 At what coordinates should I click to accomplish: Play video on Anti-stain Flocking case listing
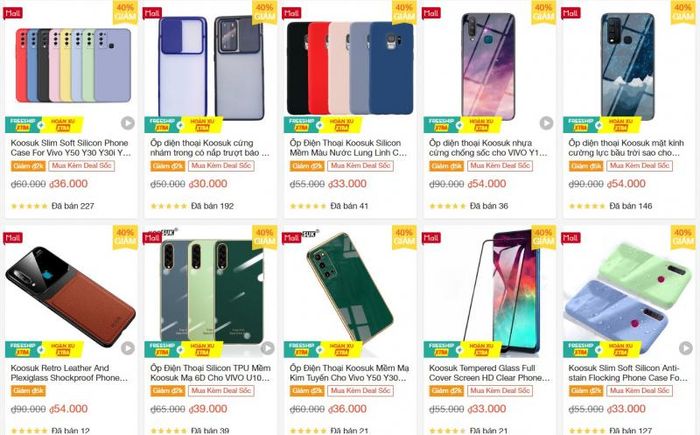[x=686, y=348]
